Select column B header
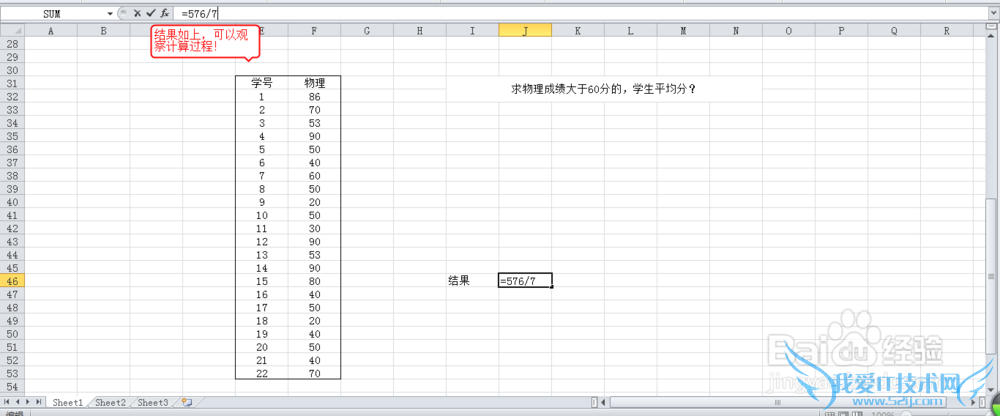Screen dimensions: 1000x416 click(103, 31)
